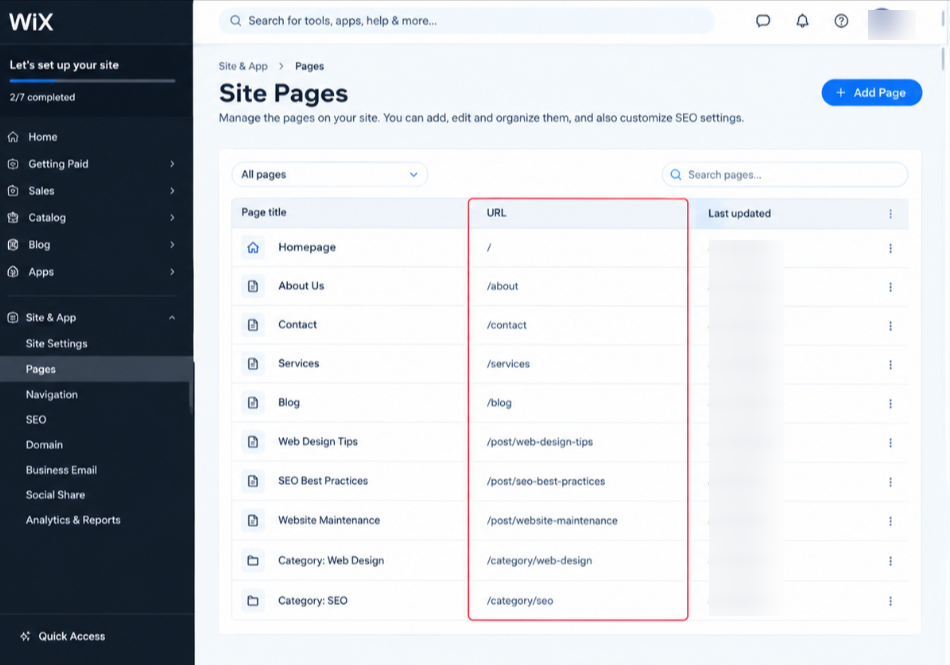Focus the top search for tools field
The height and width of the screenshot is (665, 950).
coord(467,21)
